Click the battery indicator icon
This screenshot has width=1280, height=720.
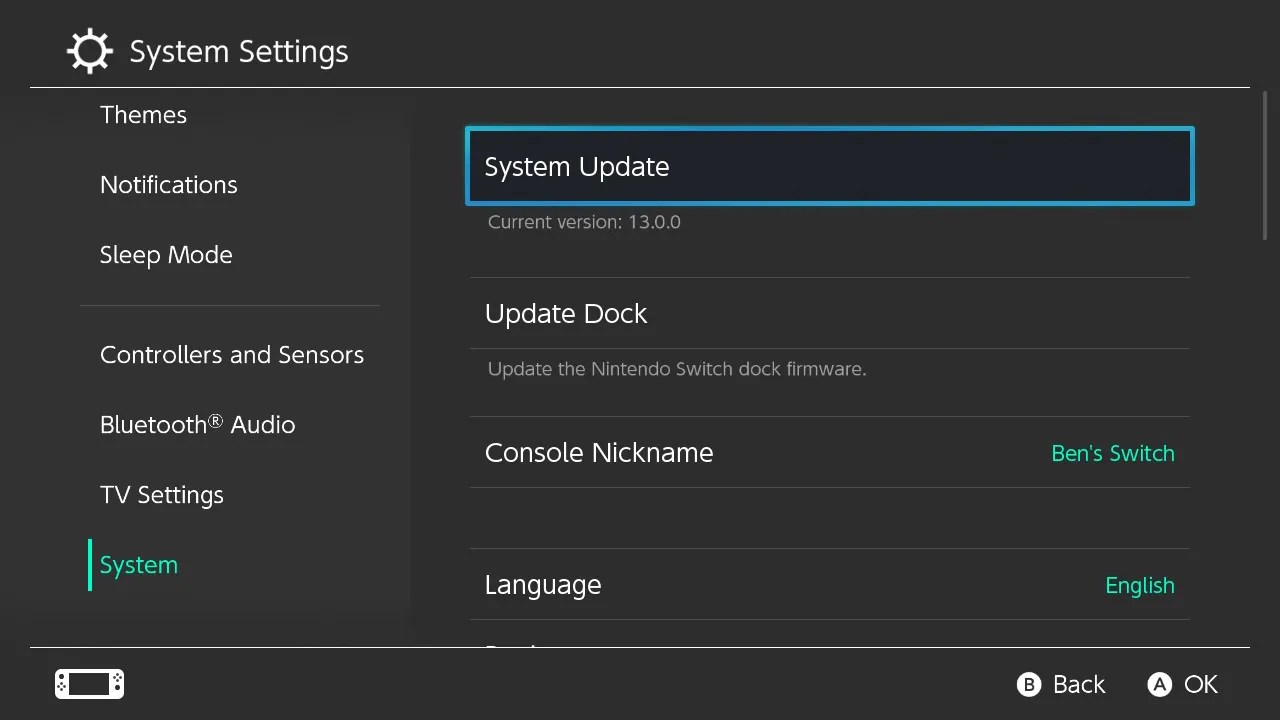(x=88, y=684)
